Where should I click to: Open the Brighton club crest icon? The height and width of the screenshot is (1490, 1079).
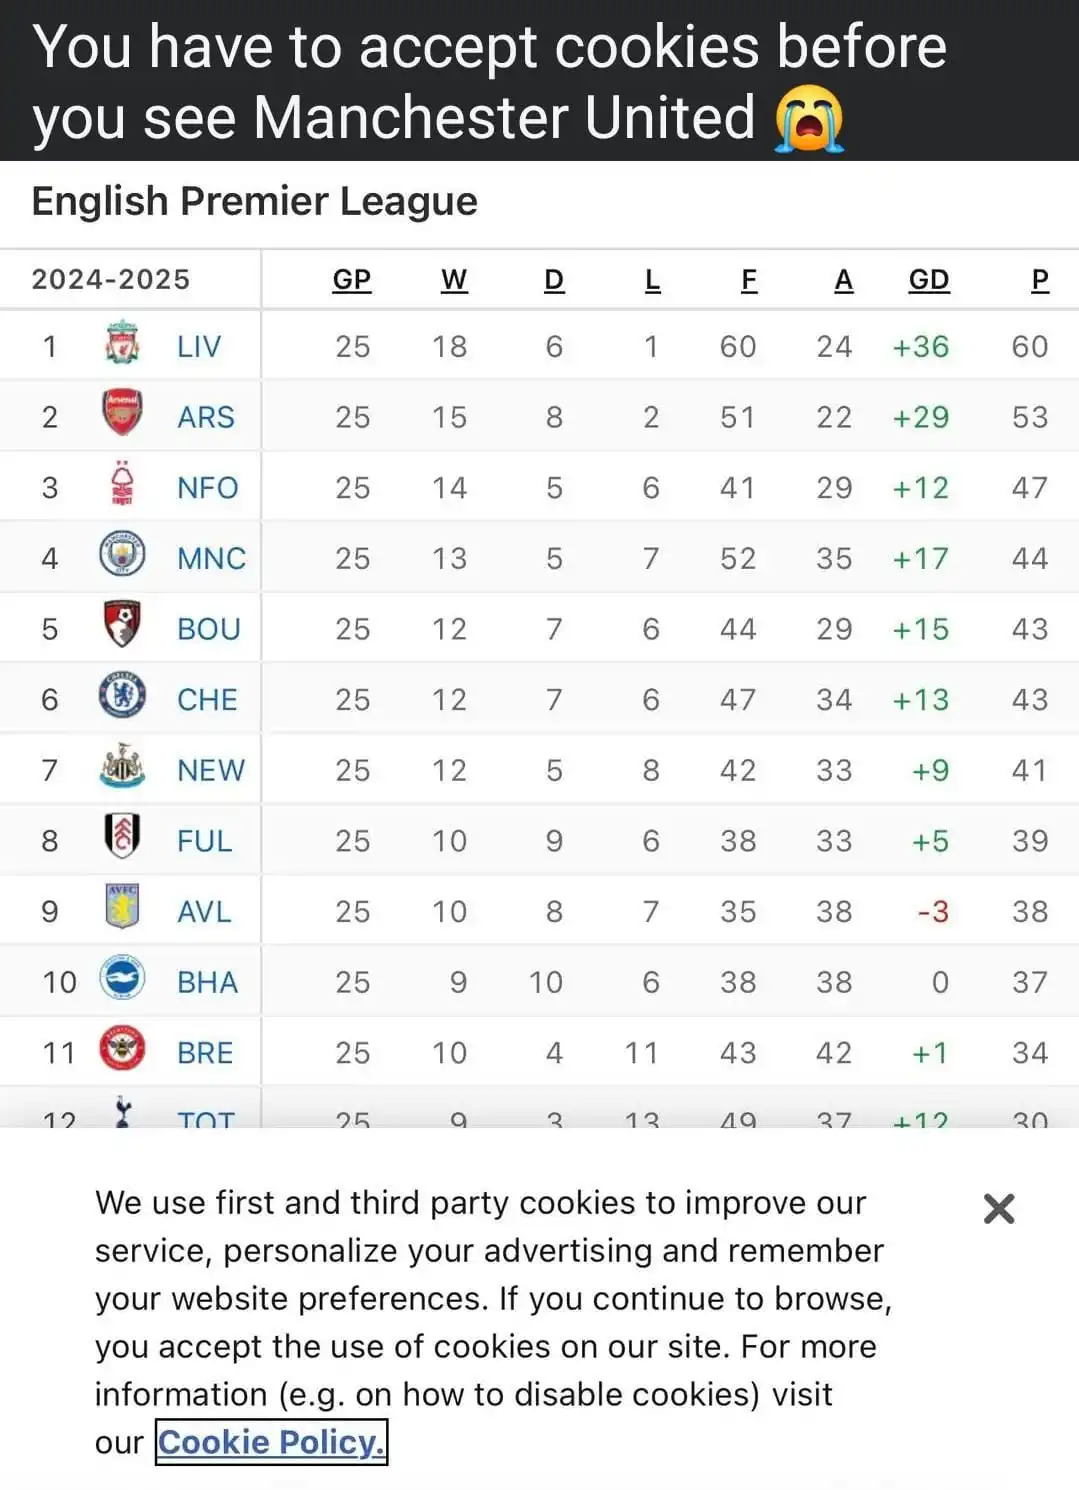(x=122, y=979)
